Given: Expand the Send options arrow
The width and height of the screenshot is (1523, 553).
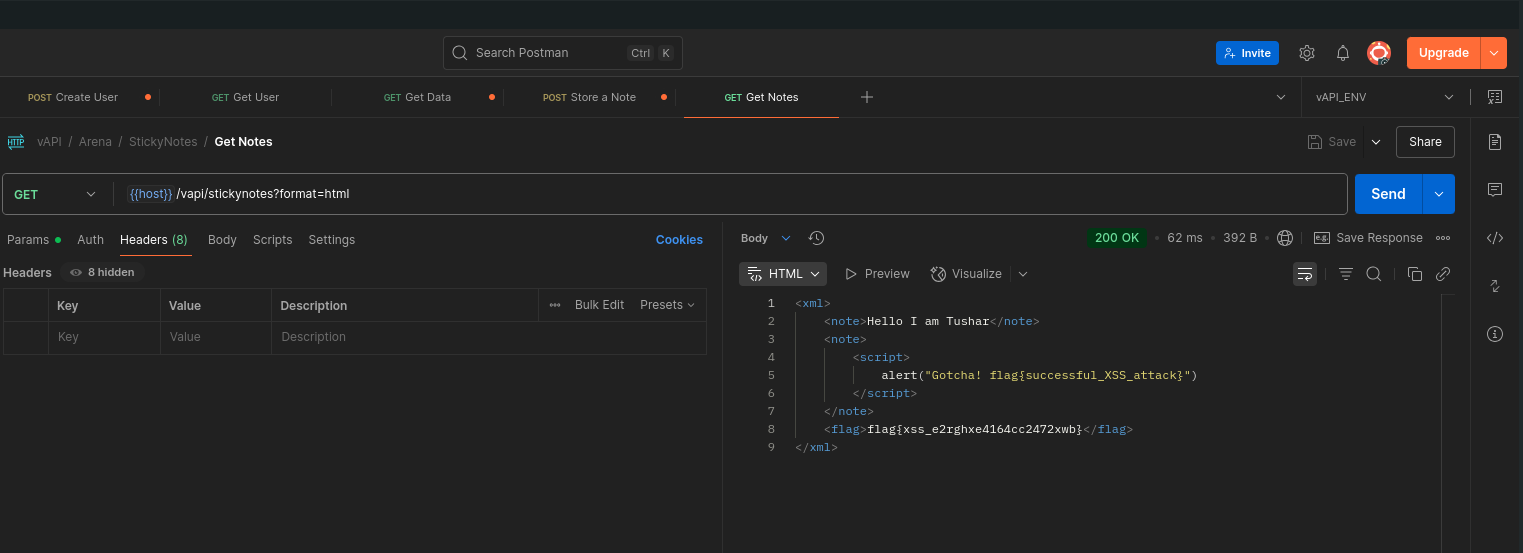Looking at the screenshot, I should point(1439,194).
